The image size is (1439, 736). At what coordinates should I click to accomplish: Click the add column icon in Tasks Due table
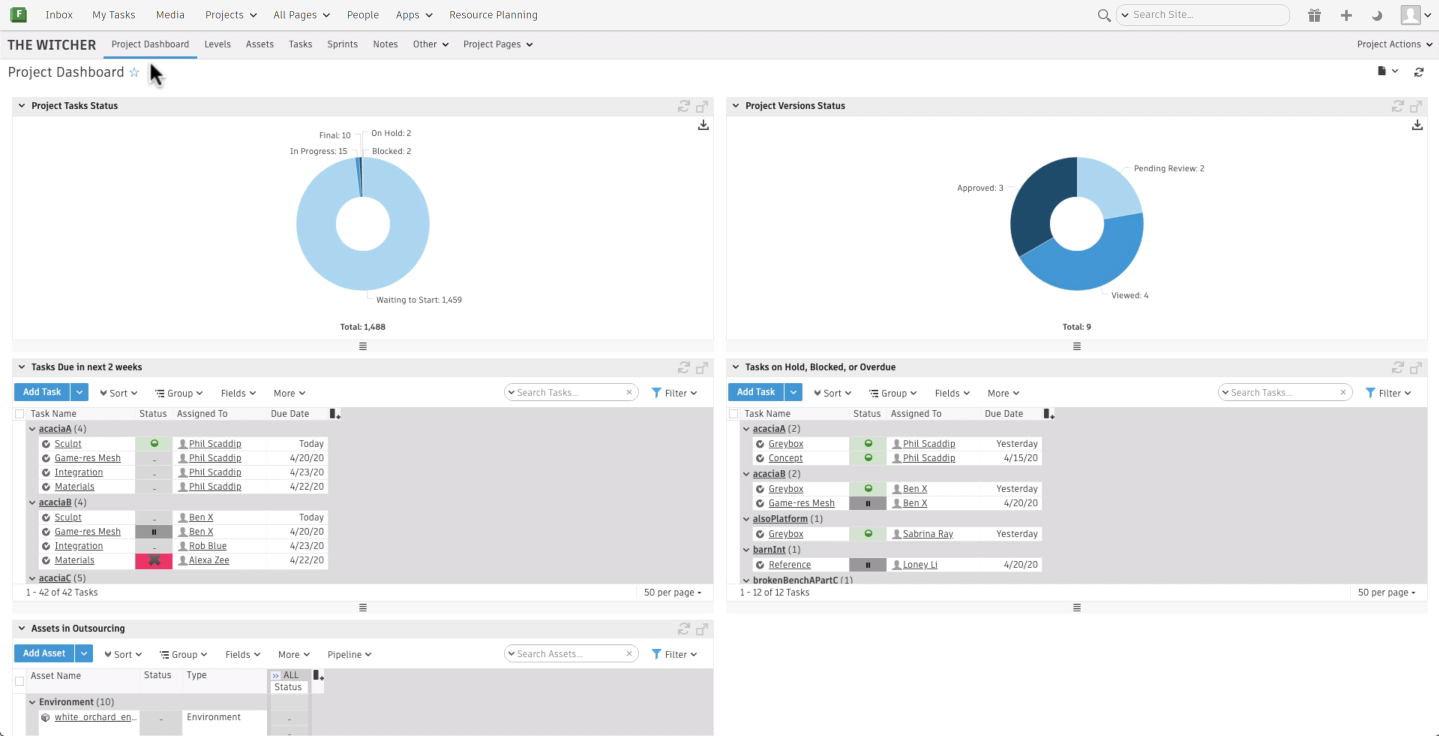335,414
